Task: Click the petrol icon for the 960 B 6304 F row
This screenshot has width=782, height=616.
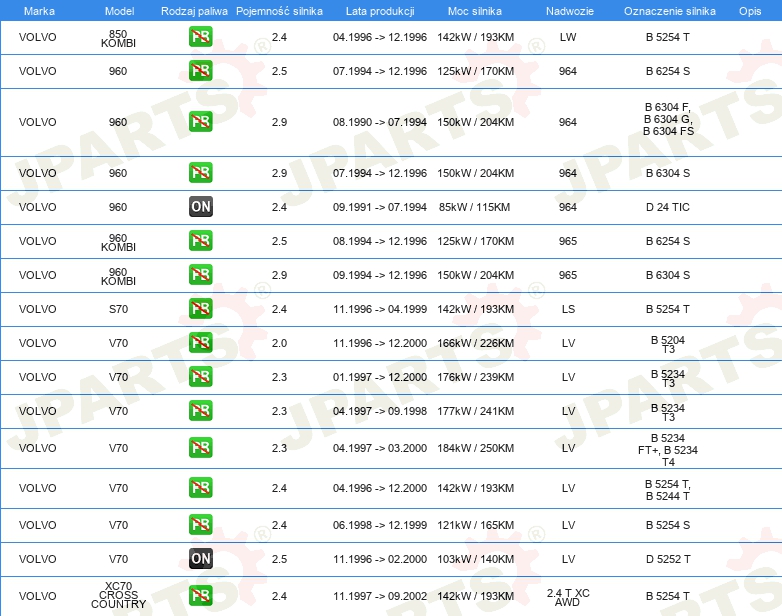Action: point(200,122)
